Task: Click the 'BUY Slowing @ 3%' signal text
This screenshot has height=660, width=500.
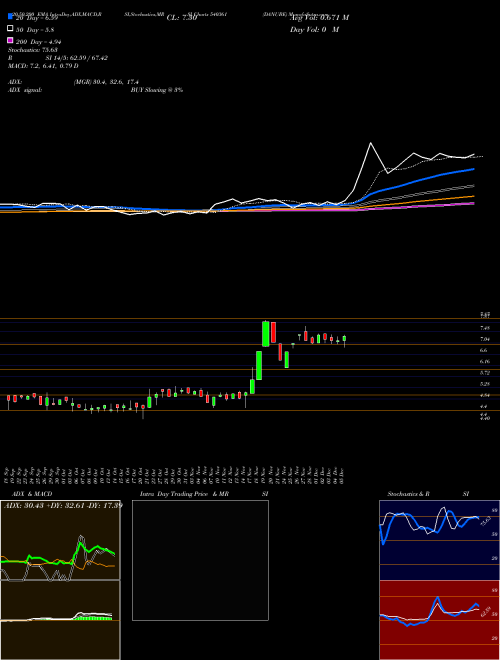Action: (157, 90)
